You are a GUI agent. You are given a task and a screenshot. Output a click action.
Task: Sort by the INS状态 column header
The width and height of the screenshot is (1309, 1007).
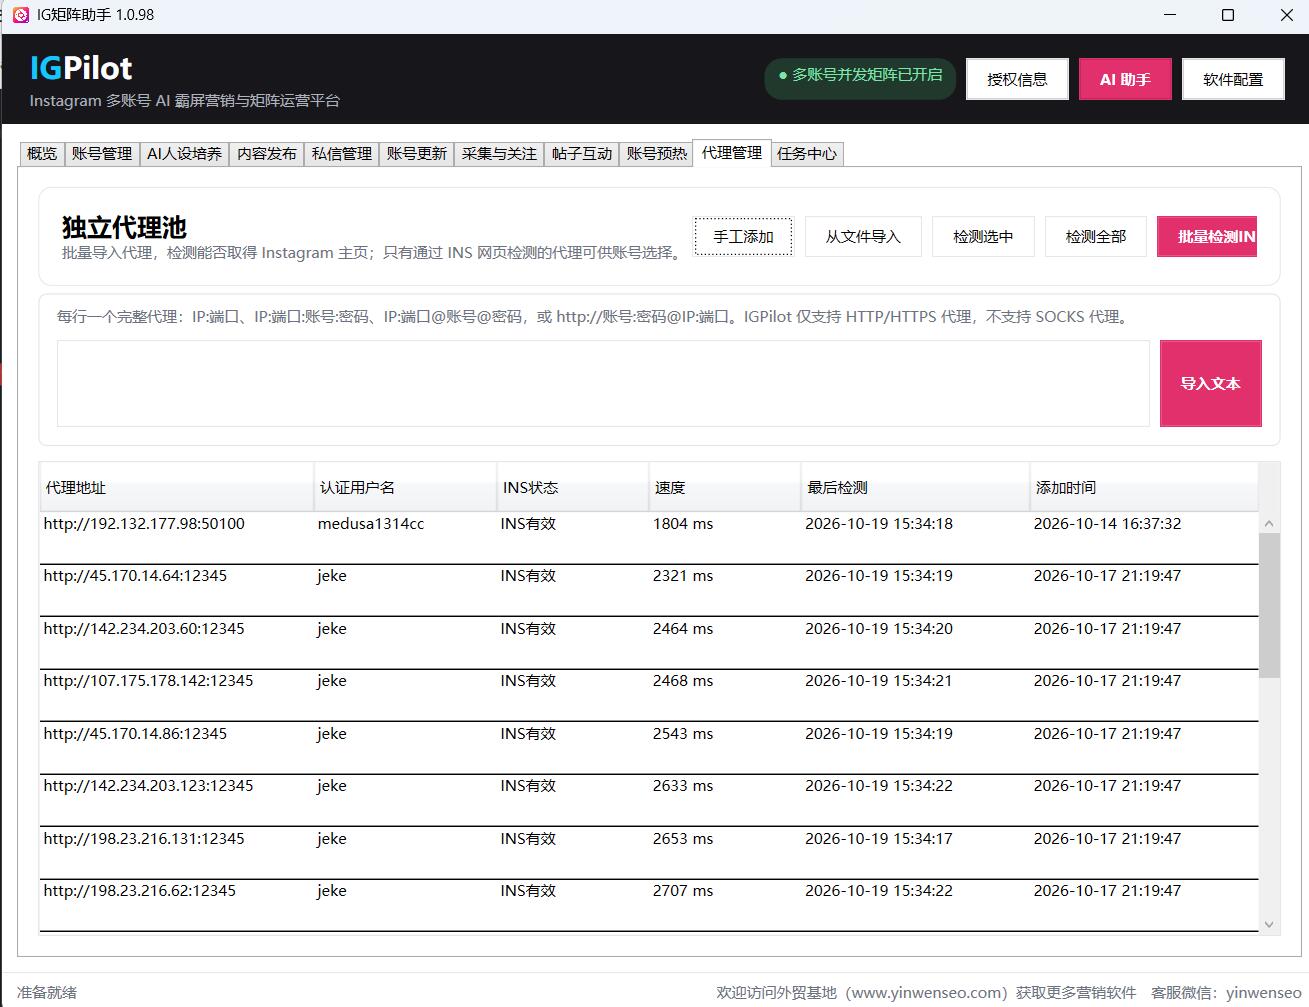click(573, 488)
